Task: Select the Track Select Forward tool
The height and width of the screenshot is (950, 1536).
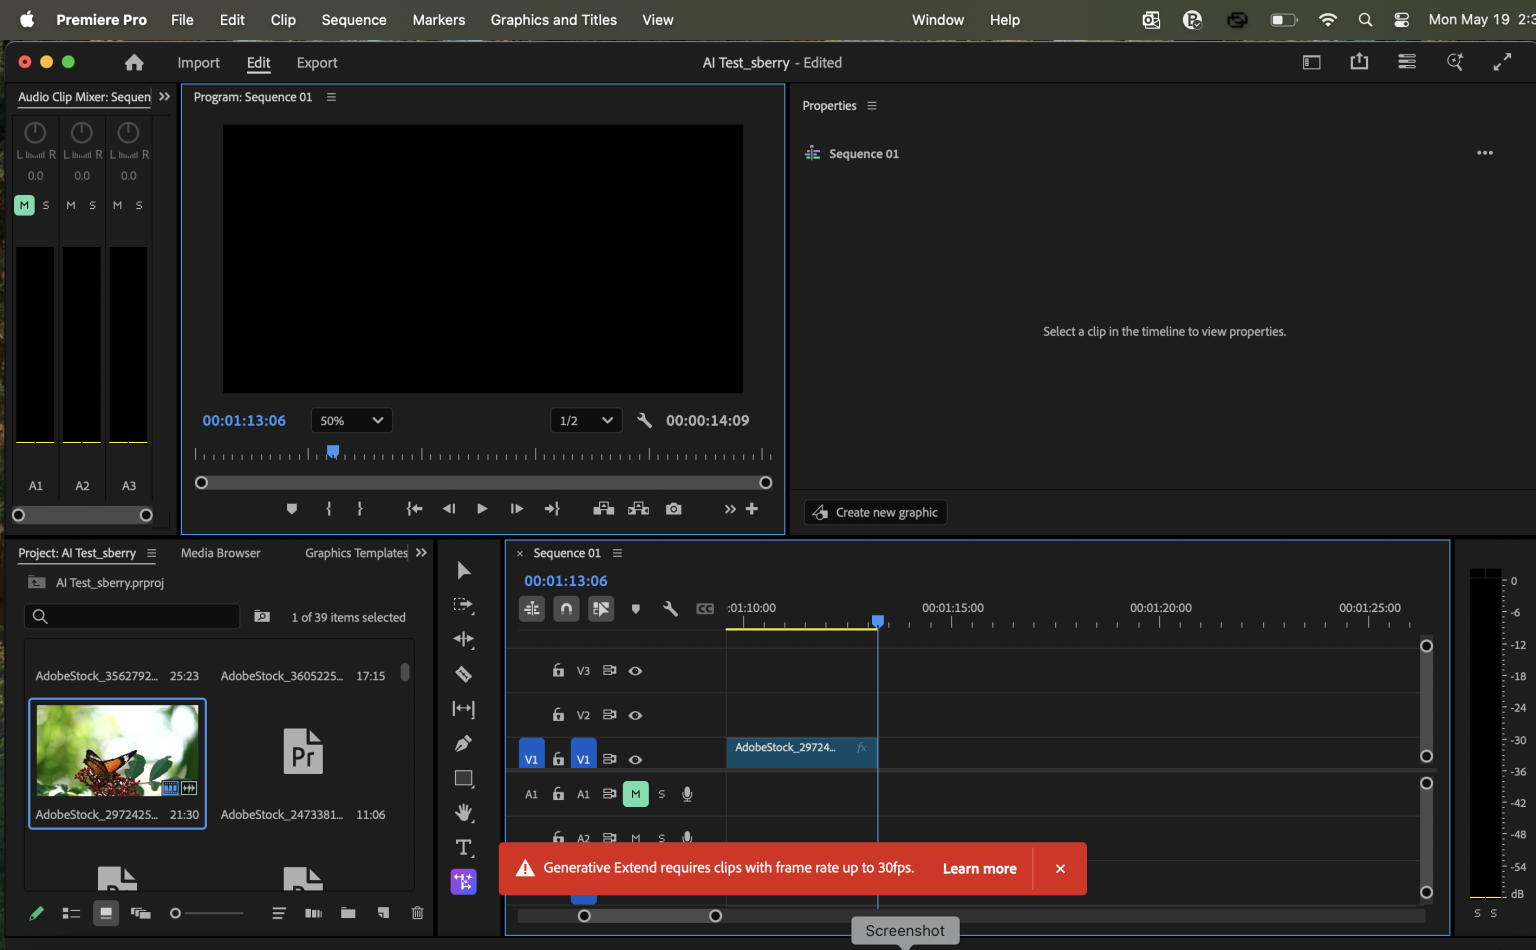Action: [x=464, y=604]
